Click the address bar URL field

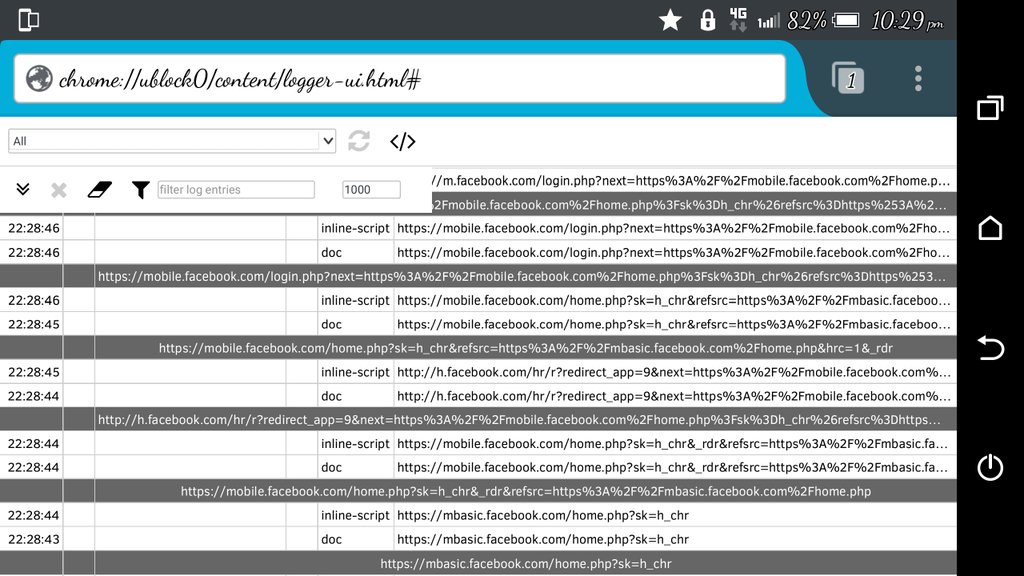point(399,79)
